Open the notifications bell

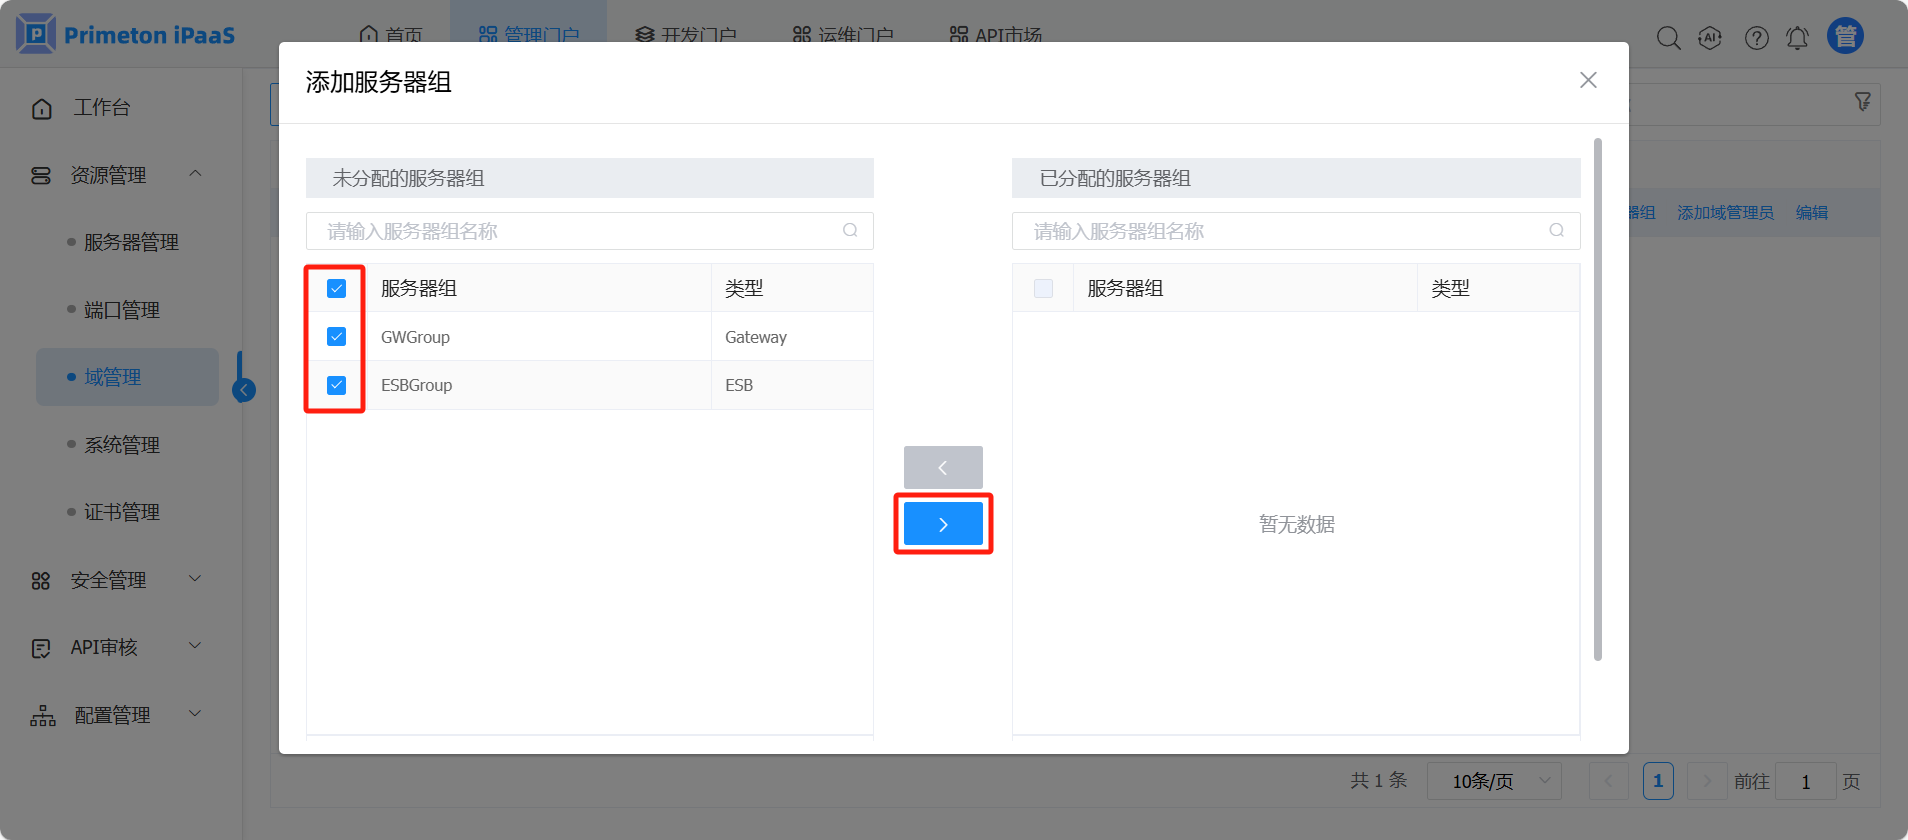[1797, 38]
